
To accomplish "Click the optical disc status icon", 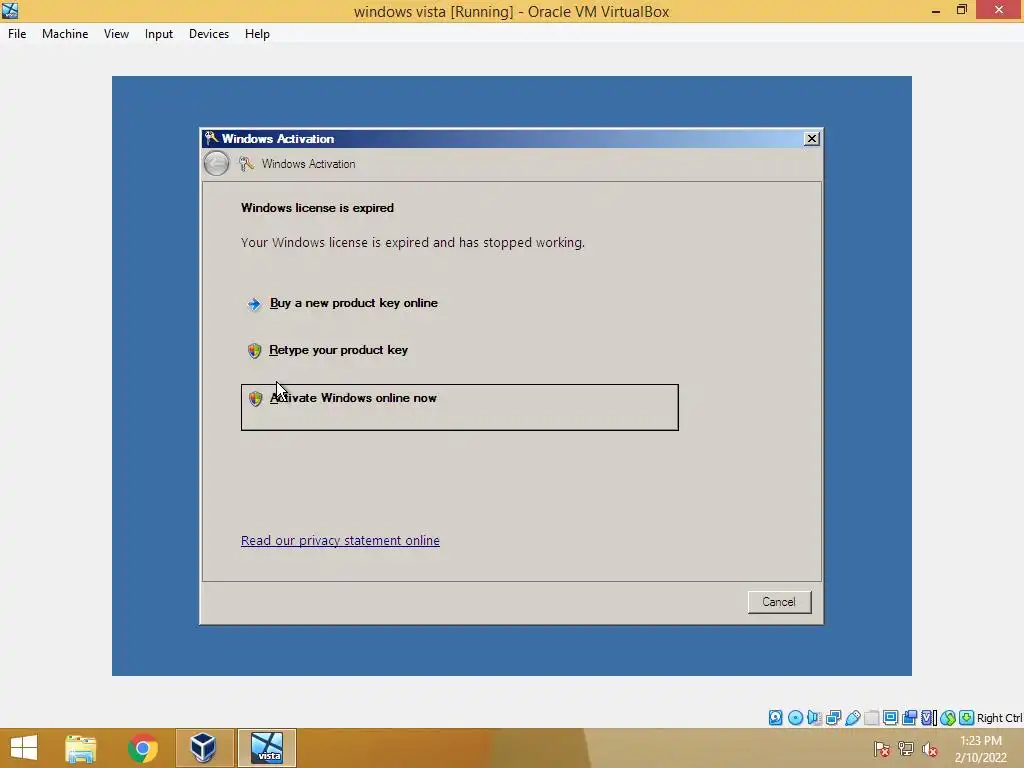I will tap(795, 718).
